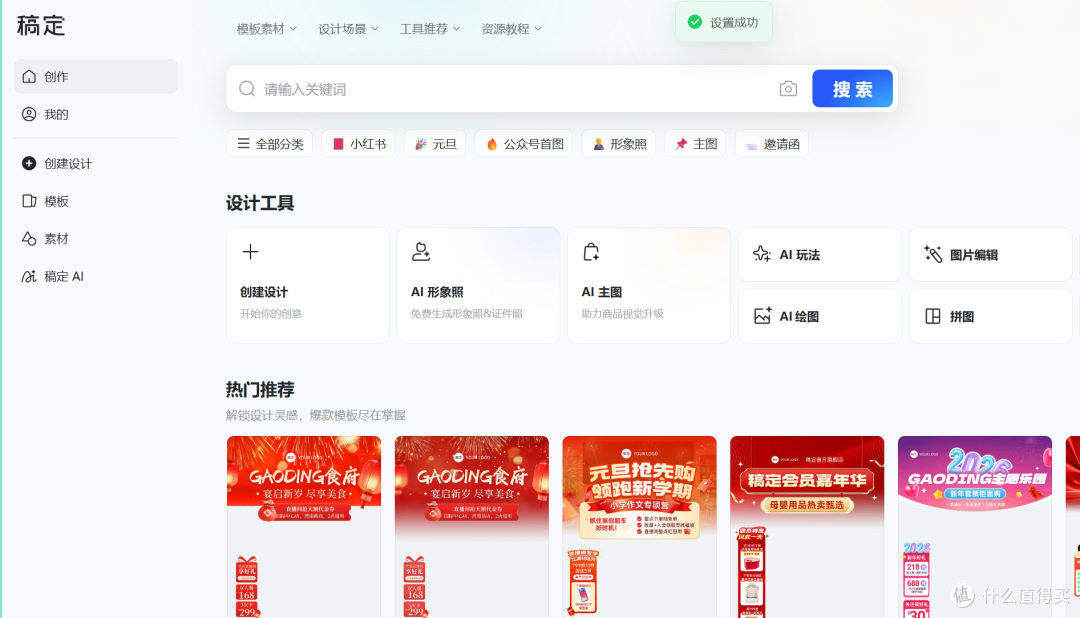This screenshot has width=1080, height=618.
Task: Open the 稿定会员嘉年华 template thumbnail
Action: [807, 527]
